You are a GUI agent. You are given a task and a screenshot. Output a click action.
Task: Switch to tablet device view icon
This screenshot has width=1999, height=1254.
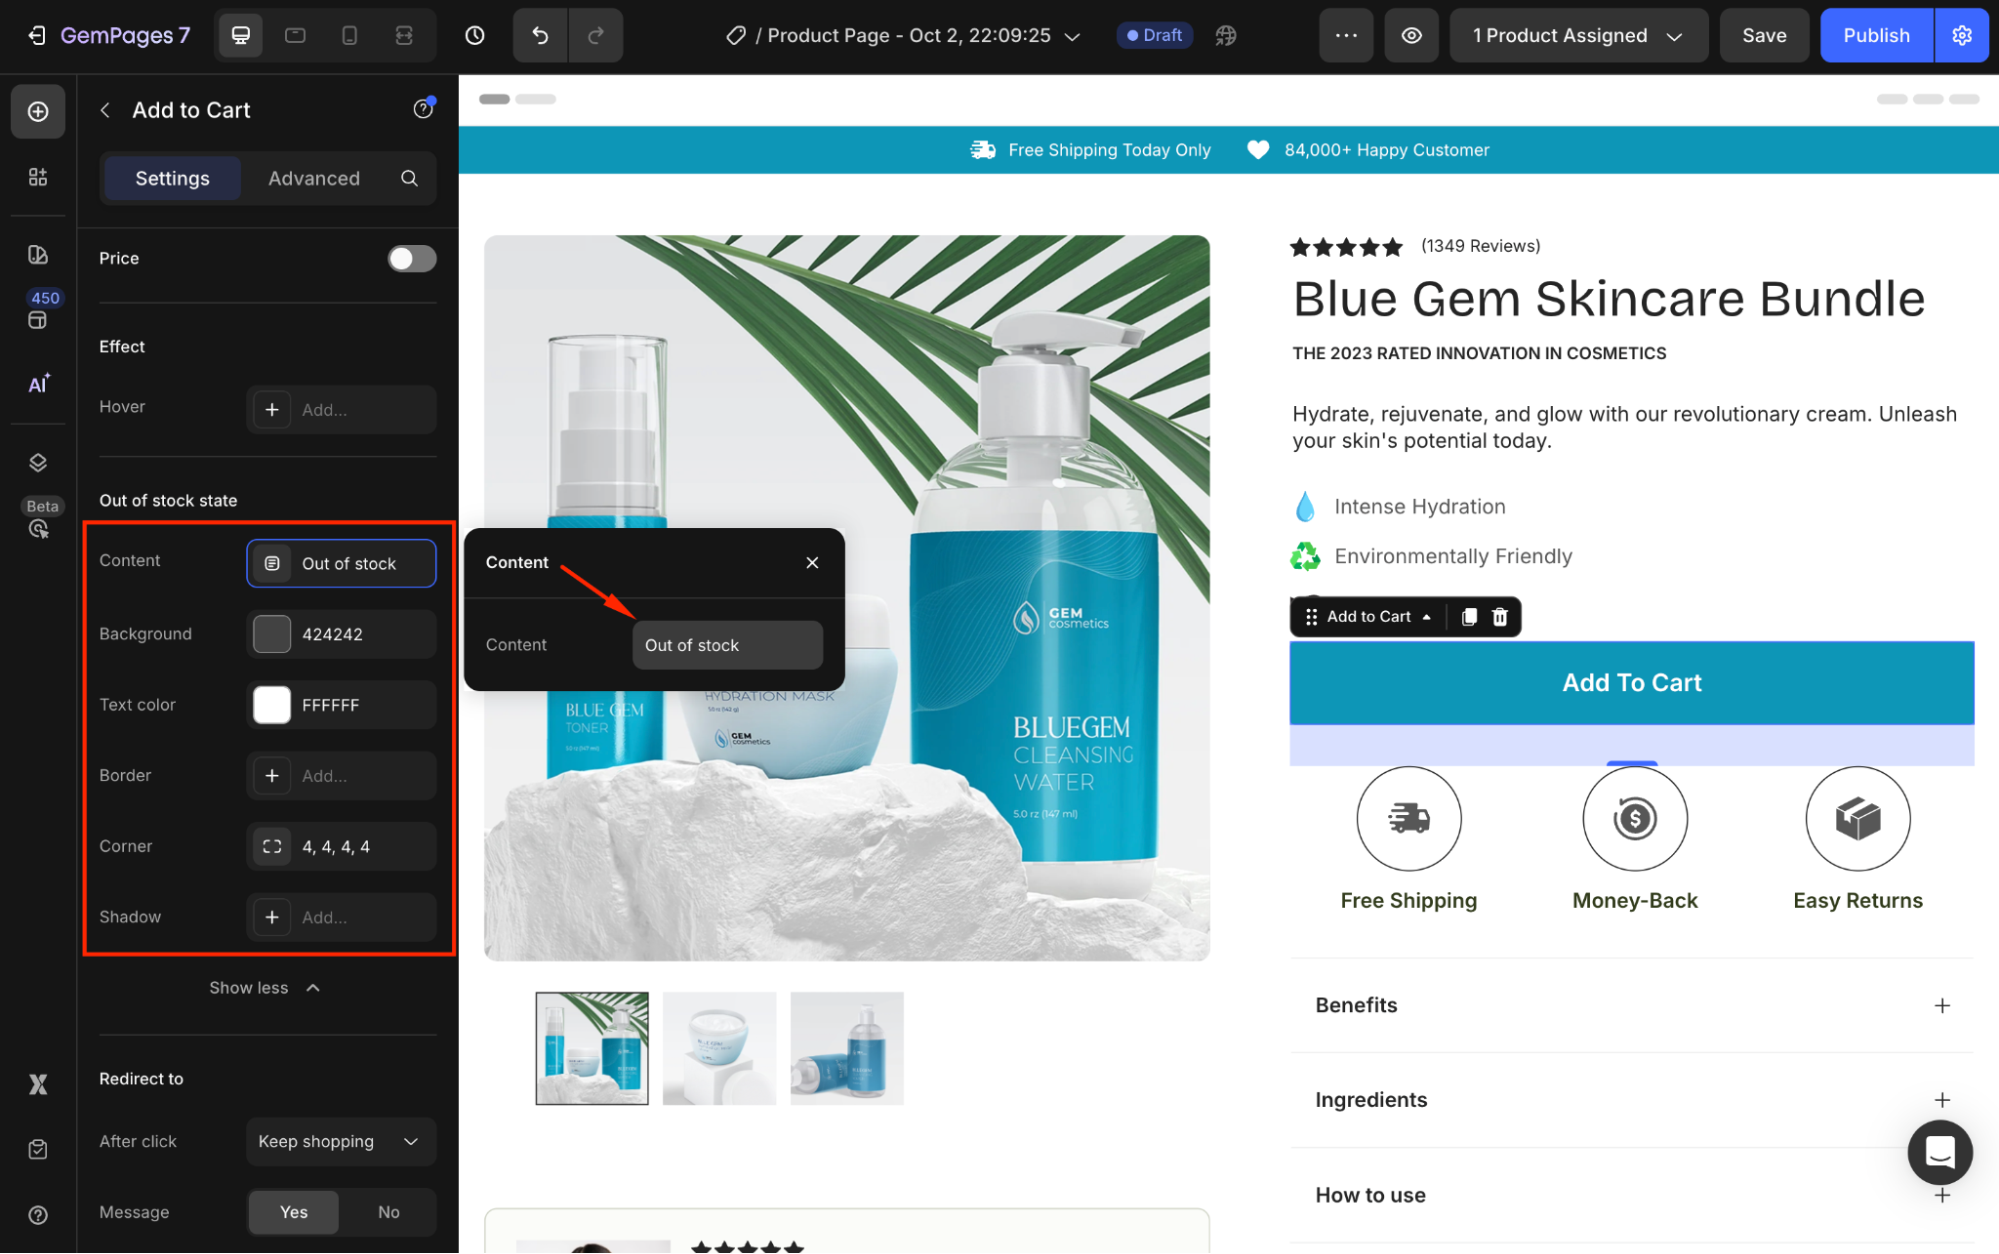click(x=295, y=36)
